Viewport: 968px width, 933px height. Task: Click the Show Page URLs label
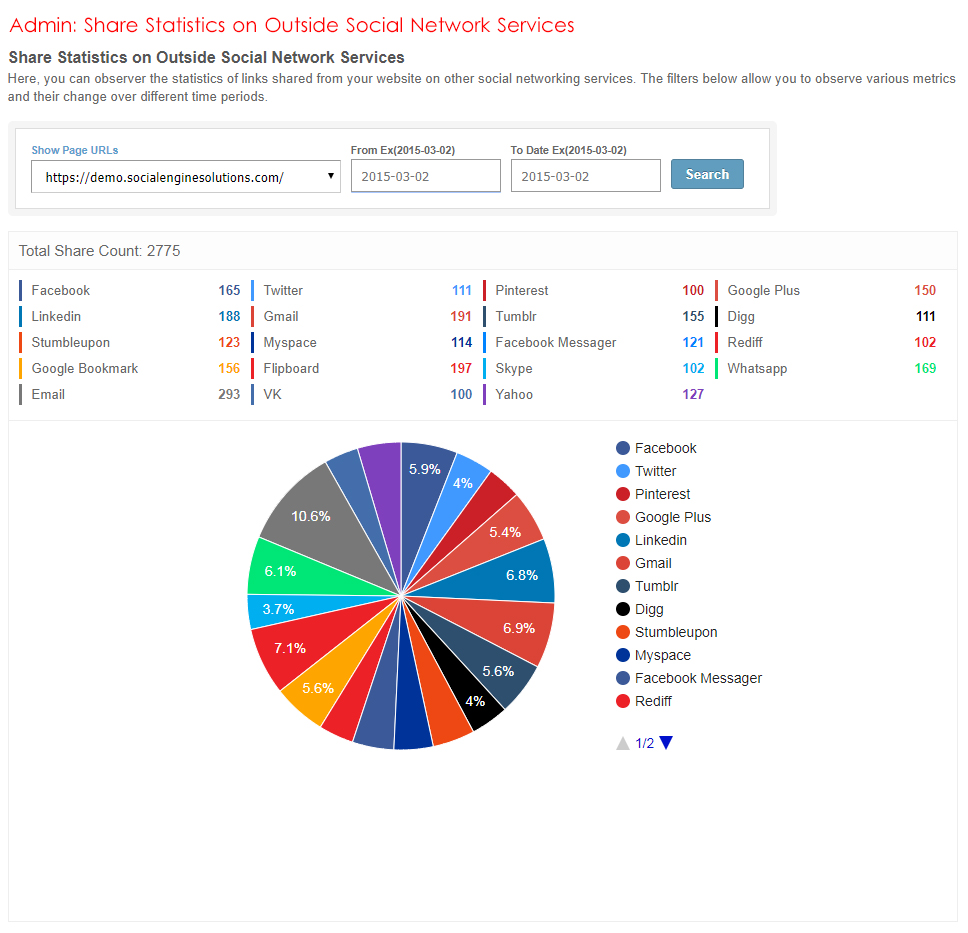pyautogui.click(x=74, y=150)
